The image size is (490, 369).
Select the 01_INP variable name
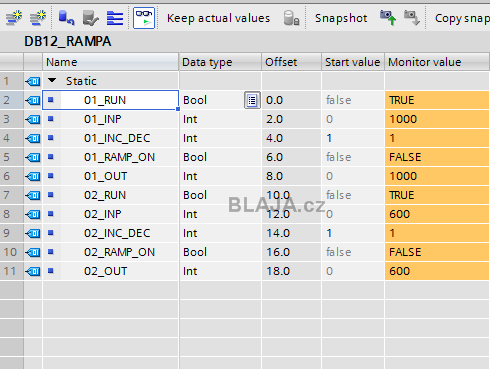pyautogui.click(x=103, y=119)
